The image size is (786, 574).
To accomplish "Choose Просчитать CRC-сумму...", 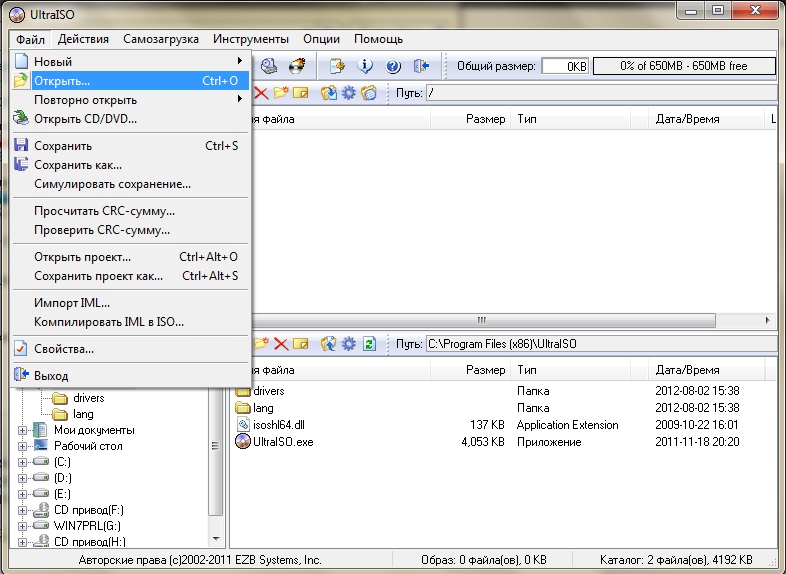I will tap(130, 211).
